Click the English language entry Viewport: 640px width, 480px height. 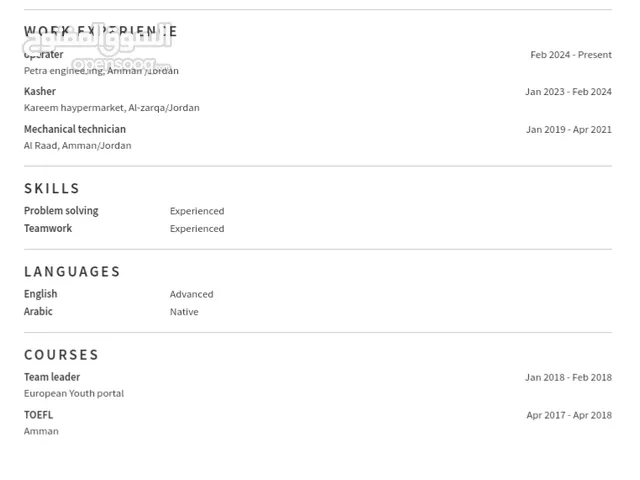40,294
